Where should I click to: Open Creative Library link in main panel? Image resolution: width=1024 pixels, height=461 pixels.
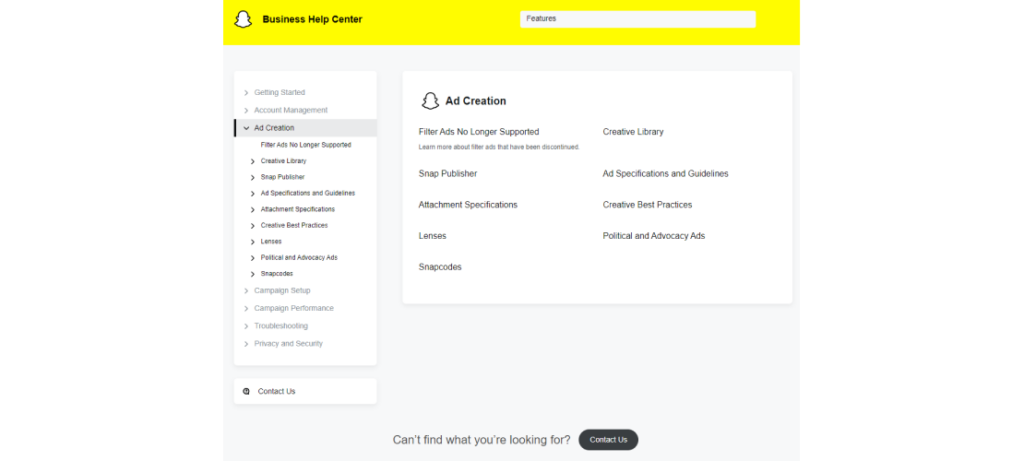pos(633,132)
